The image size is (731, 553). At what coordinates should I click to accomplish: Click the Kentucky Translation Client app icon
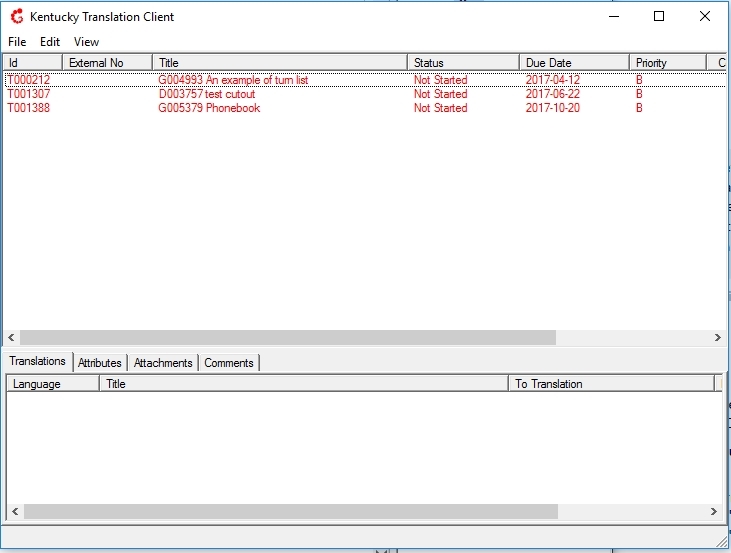click(16, 16)
